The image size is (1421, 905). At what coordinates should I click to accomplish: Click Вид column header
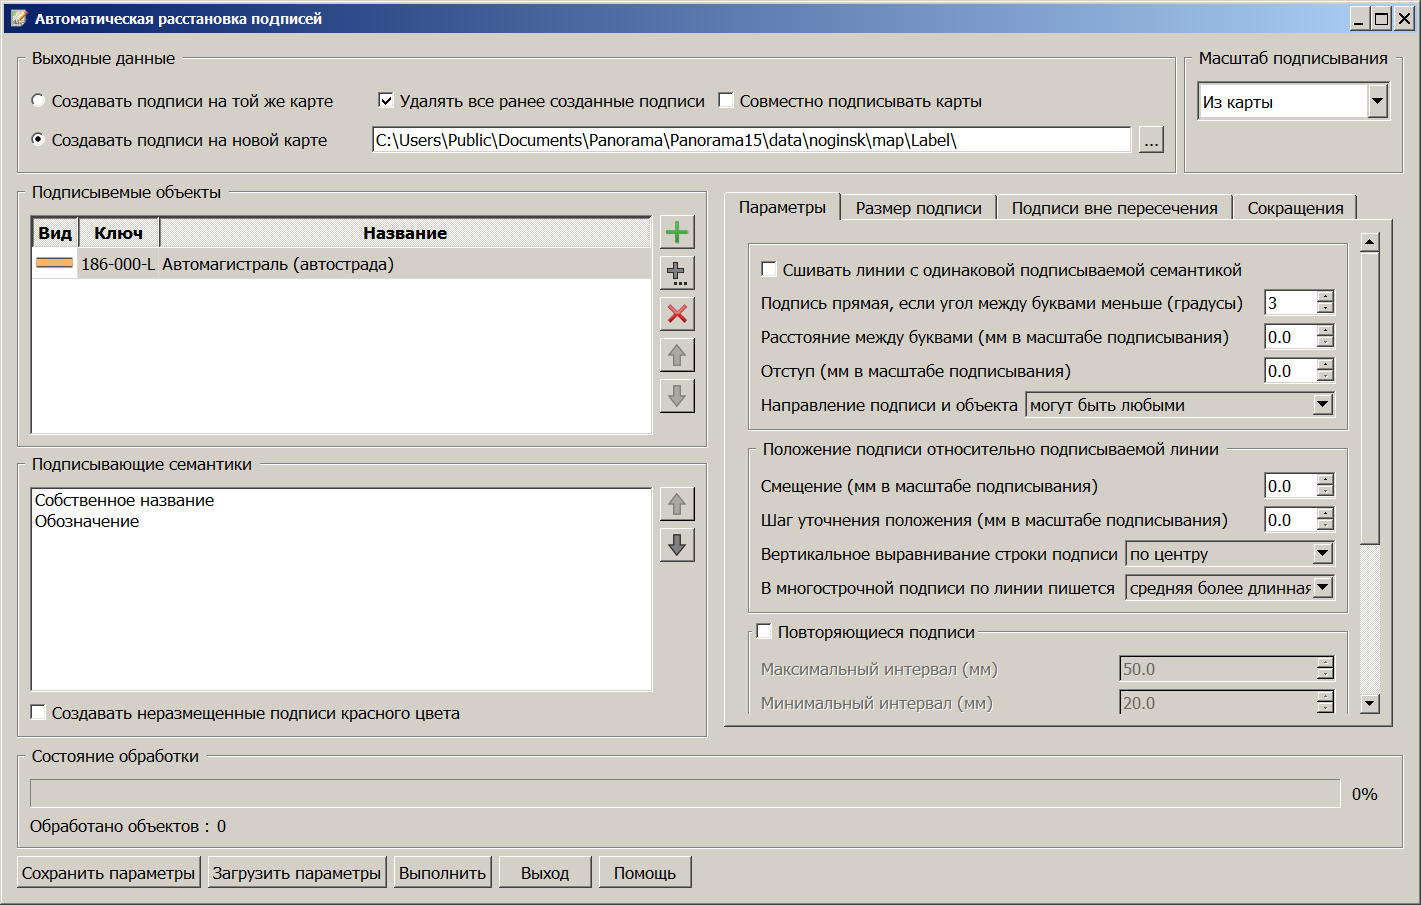(x=55, y=233)
